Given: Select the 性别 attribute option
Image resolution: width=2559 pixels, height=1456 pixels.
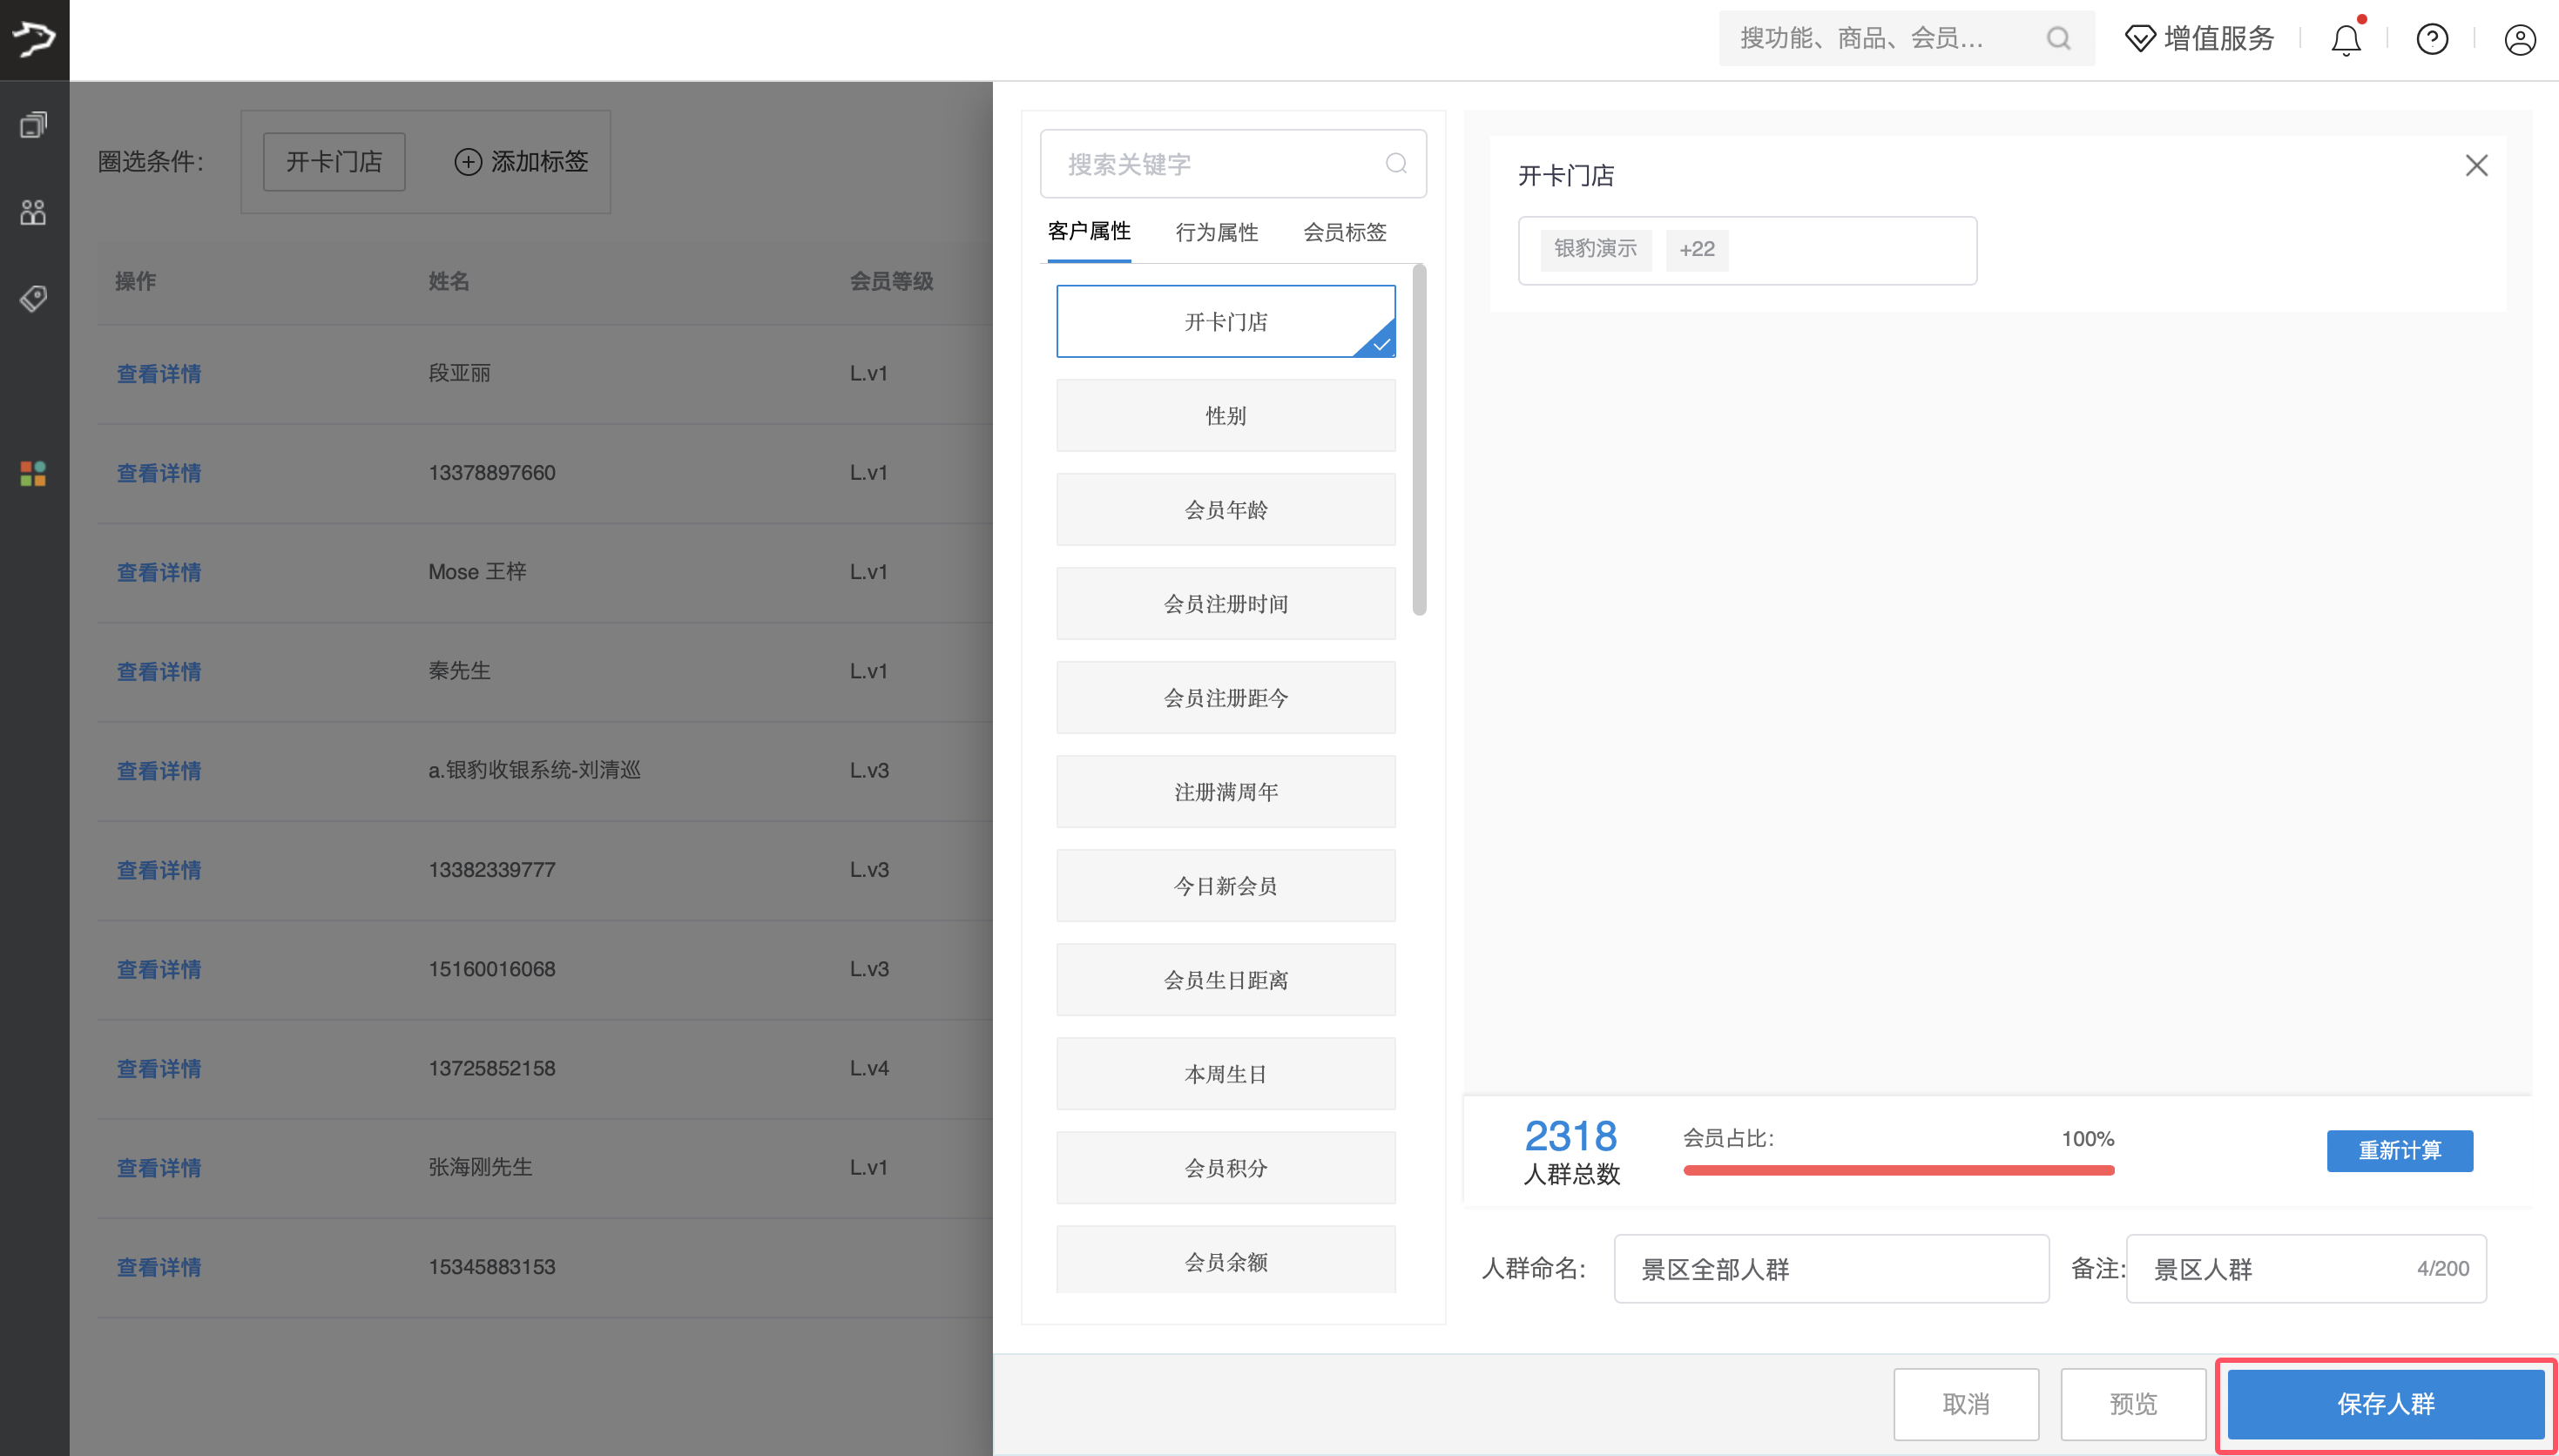Looking at the screenshot, I should pos(1225,415).
